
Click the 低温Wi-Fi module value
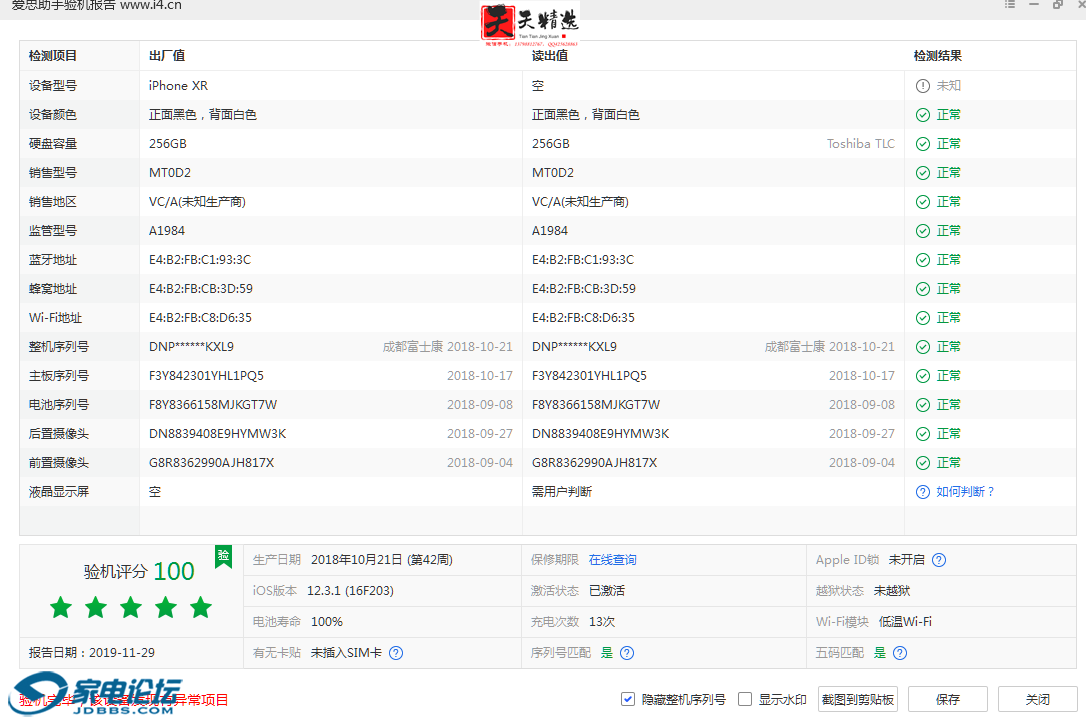tap(905, 622)
